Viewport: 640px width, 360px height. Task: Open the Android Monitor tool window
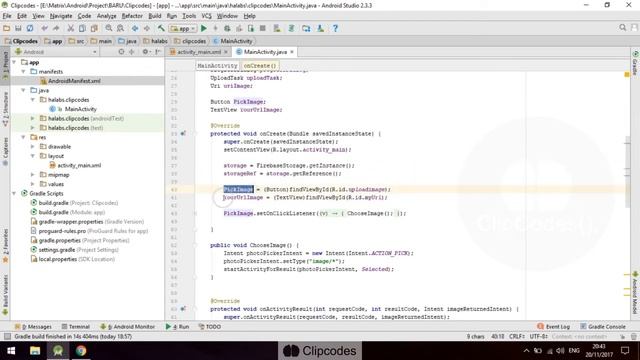[128, 327]
